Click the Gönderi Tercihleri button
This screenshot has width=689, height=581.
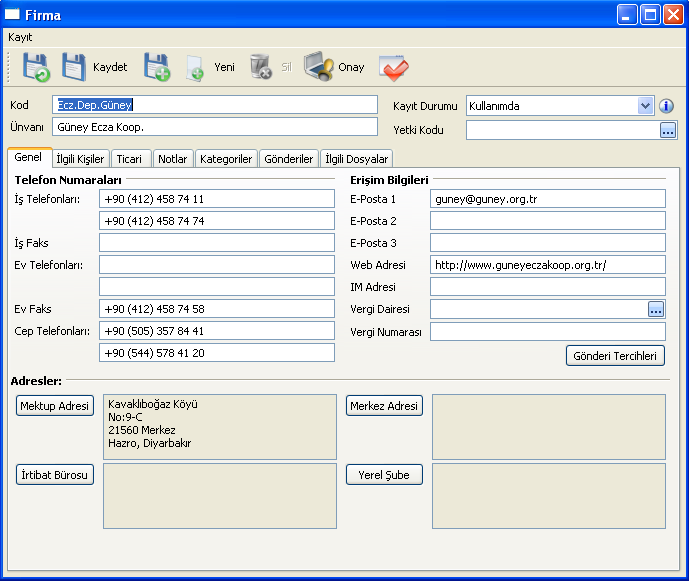click(615, 356)
